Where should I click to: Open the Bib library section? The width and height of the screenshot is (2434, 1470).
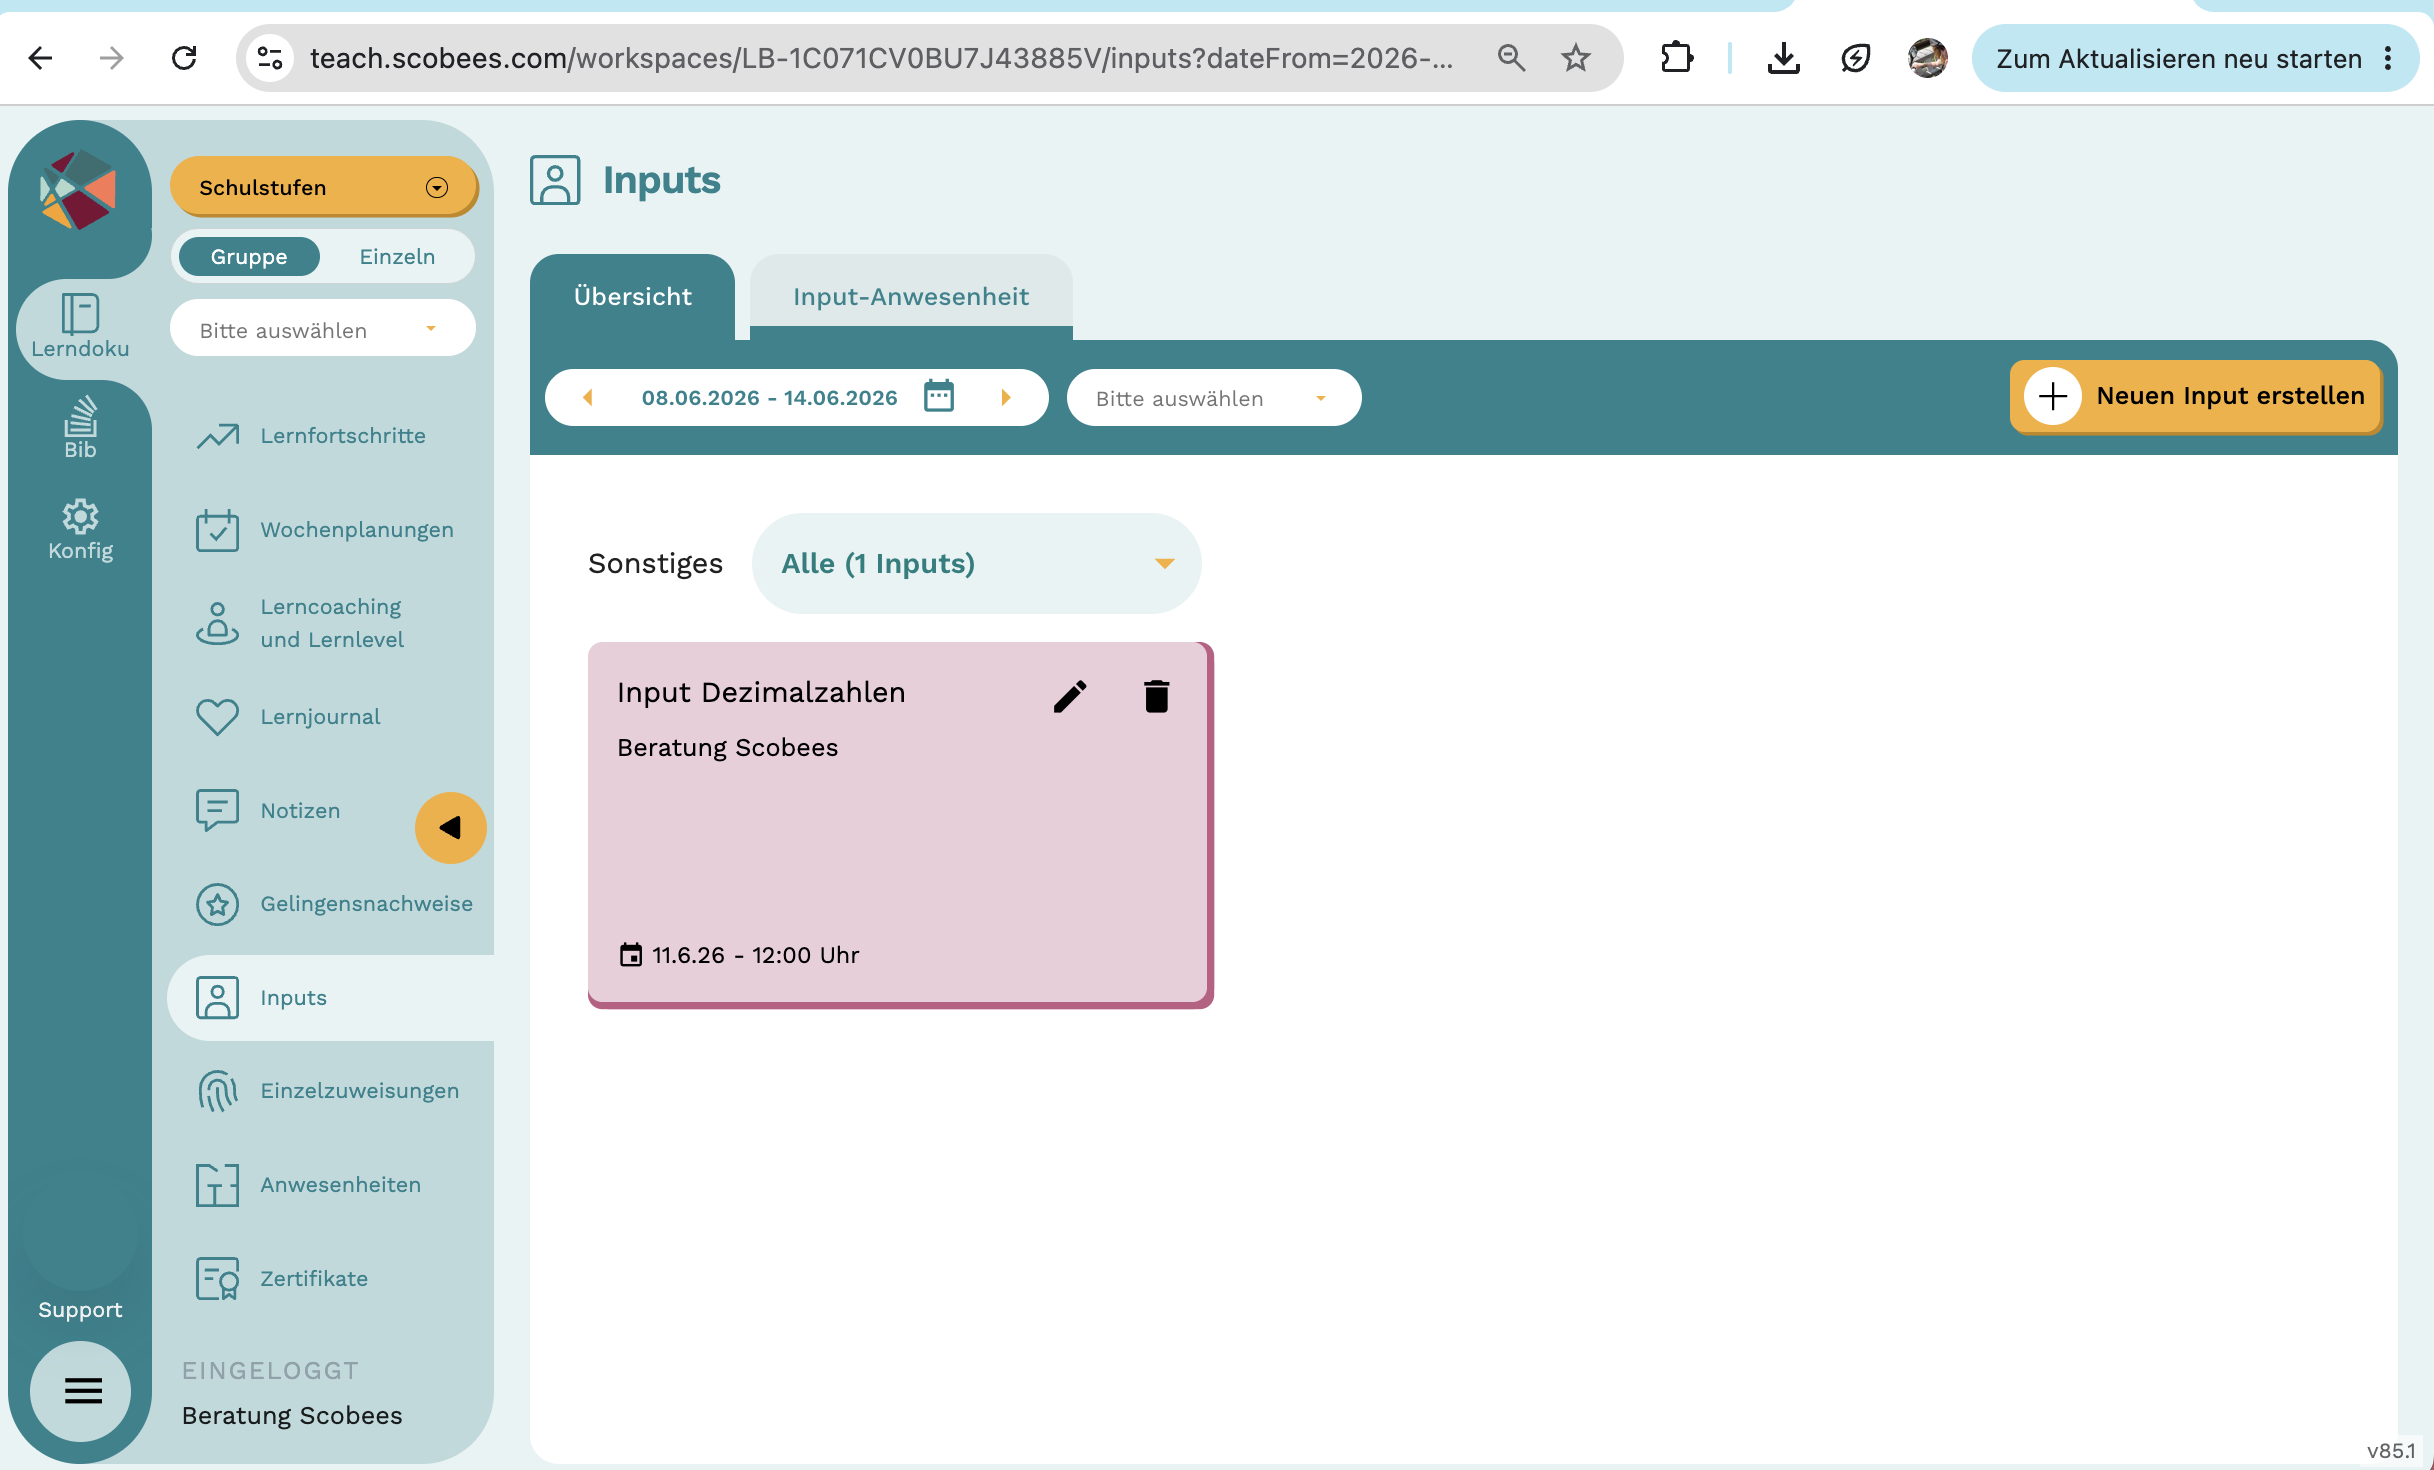click(x=80, y=428)
